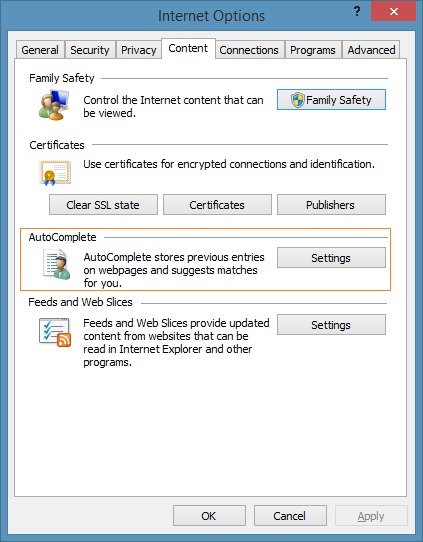423x542 pixels.
Task: Switch to the General tab
Action: click(x=40, y=50)
